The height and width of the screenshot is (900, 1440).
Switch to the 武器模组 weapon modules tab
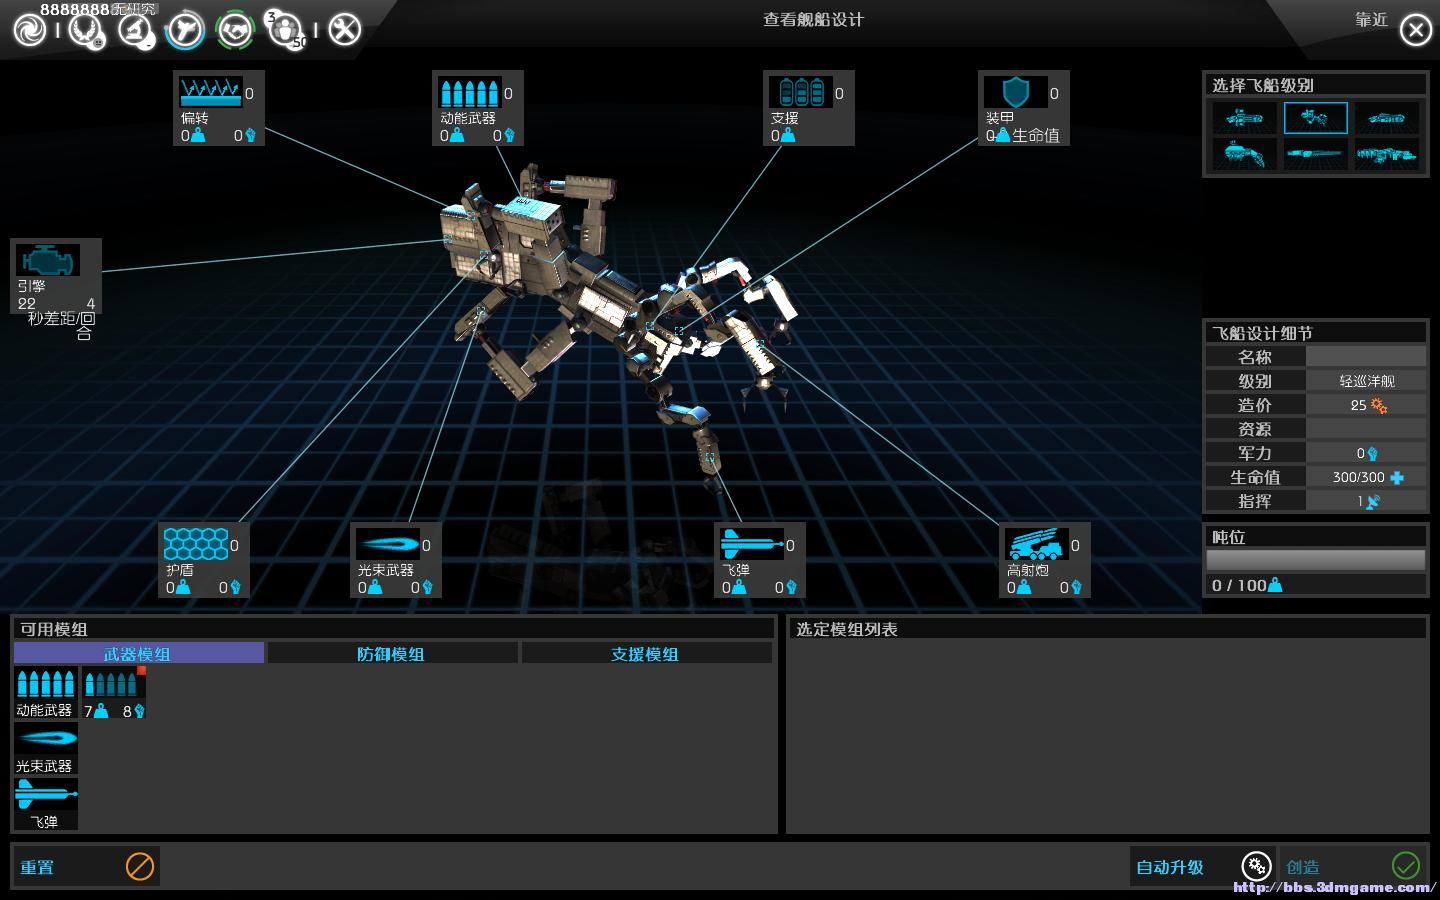pos(139,653)
